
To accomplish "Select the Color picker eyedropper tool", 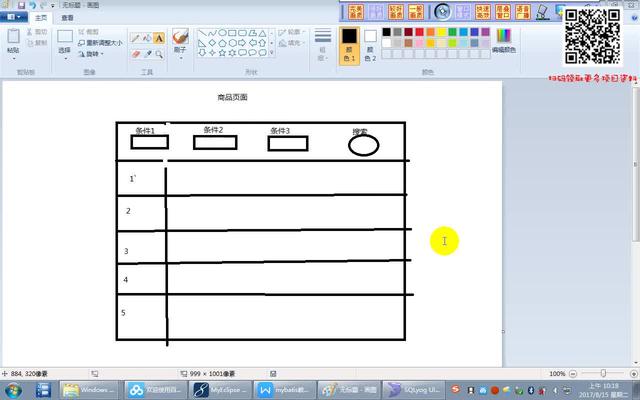I will pos(147,54).
